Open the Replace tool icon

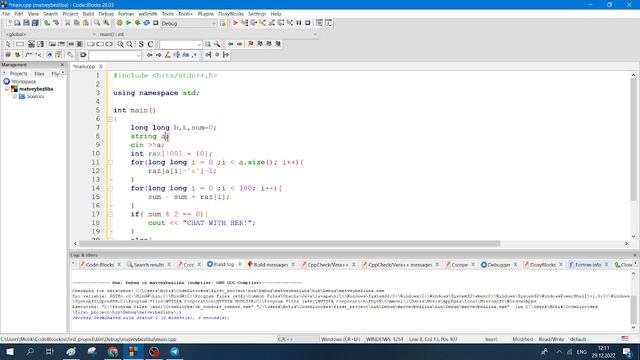pos(106,23)
